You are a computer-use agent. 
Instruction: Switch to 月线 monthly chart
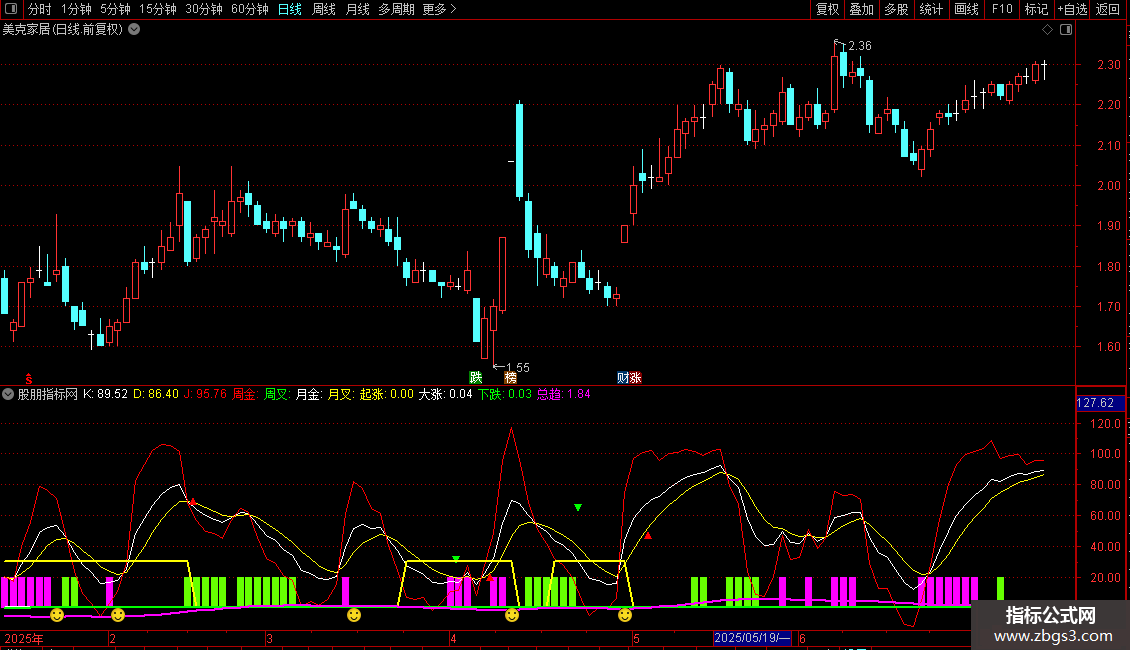(x=357, y=9)
